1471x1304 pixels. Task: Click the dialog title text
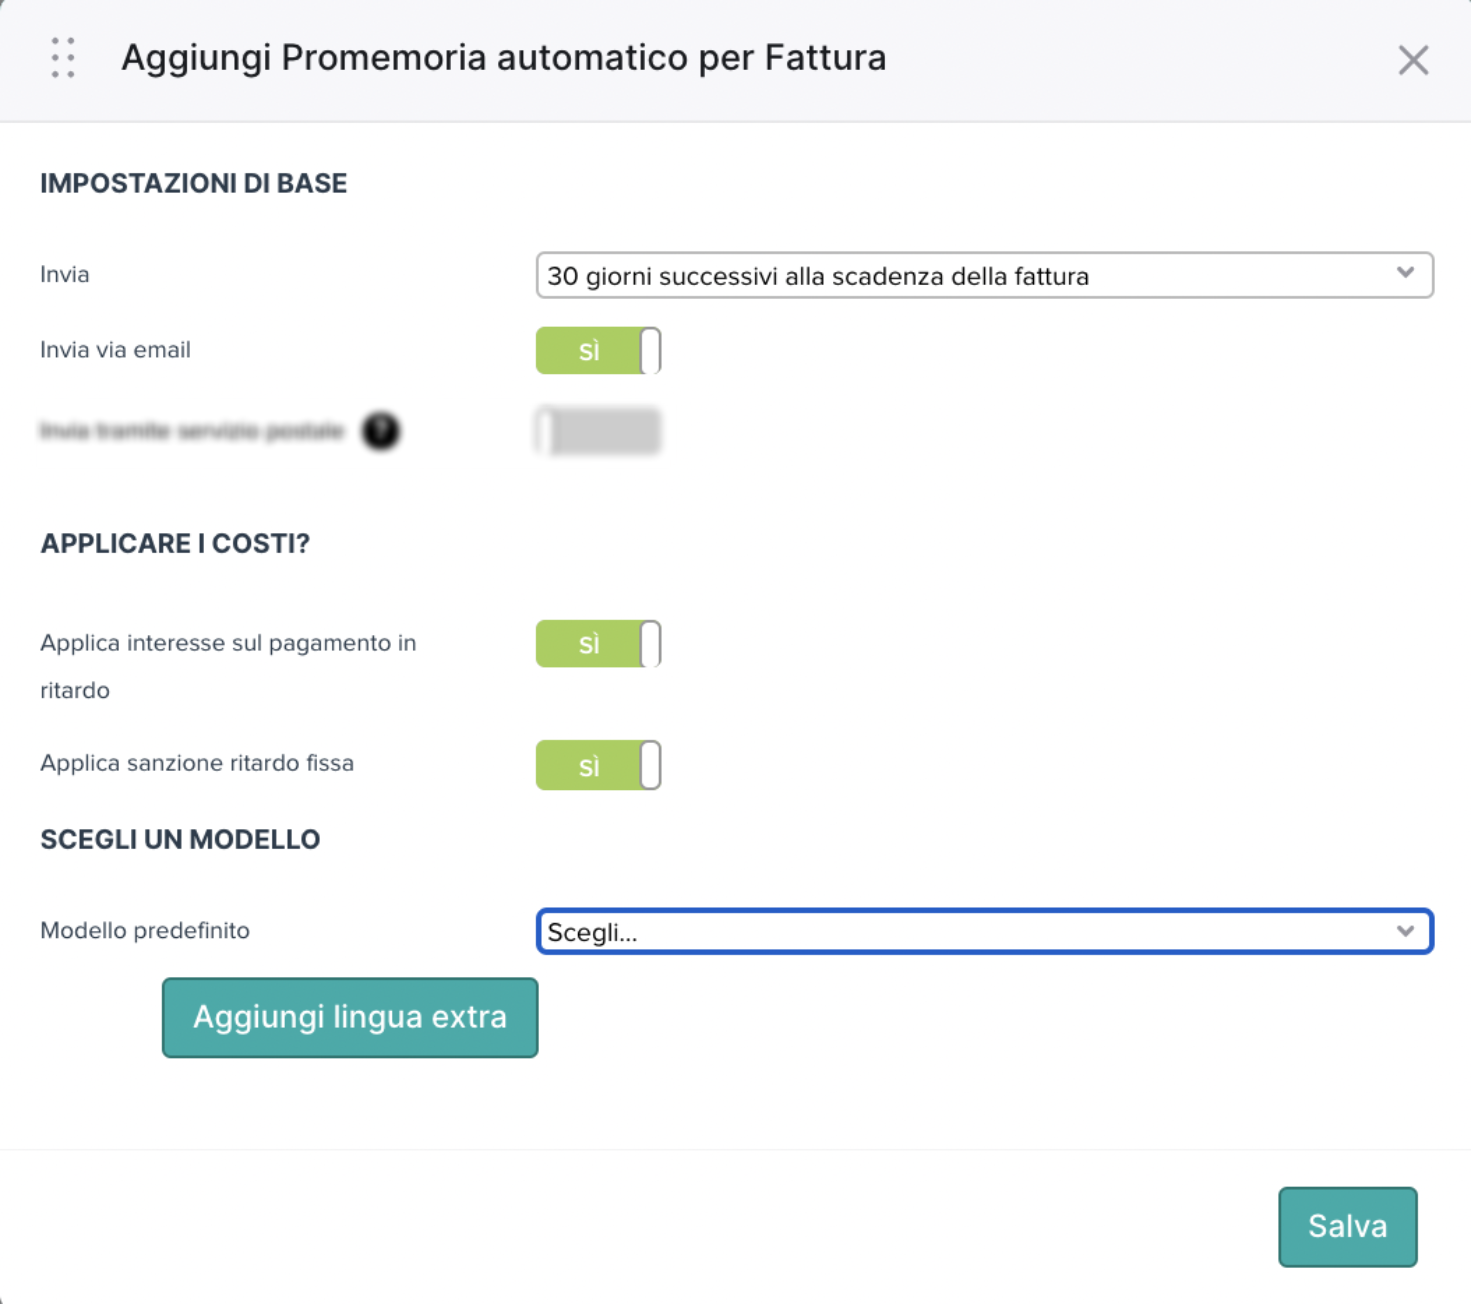click(504, 58)
